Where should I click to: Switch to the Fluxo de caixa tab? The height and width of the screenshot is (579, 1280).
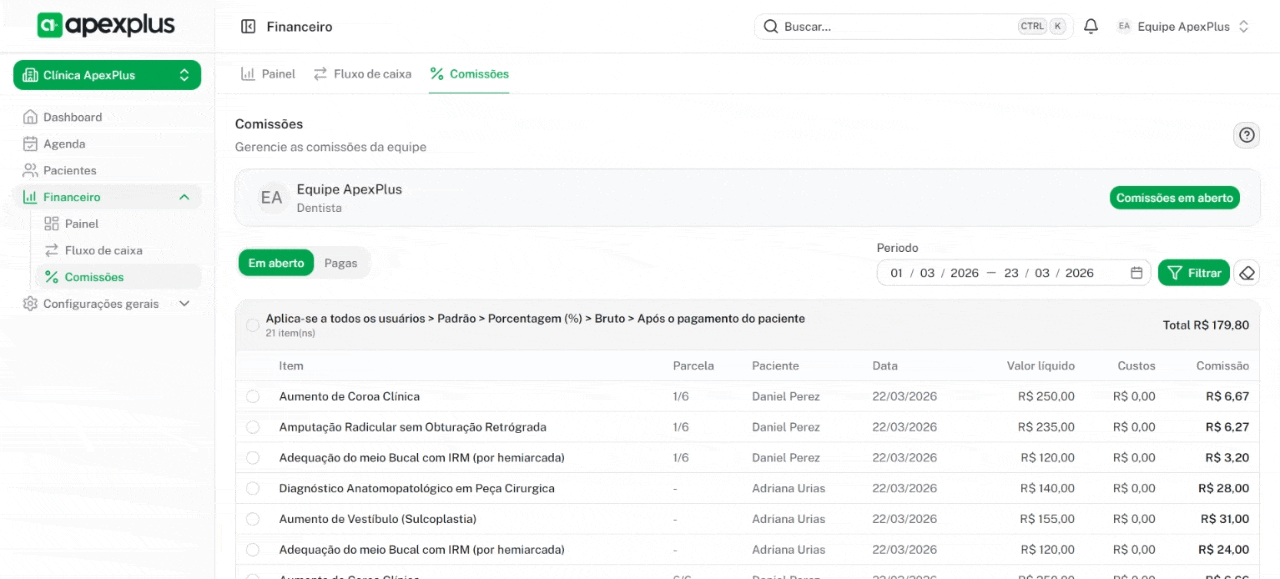[x=362, y=74]
